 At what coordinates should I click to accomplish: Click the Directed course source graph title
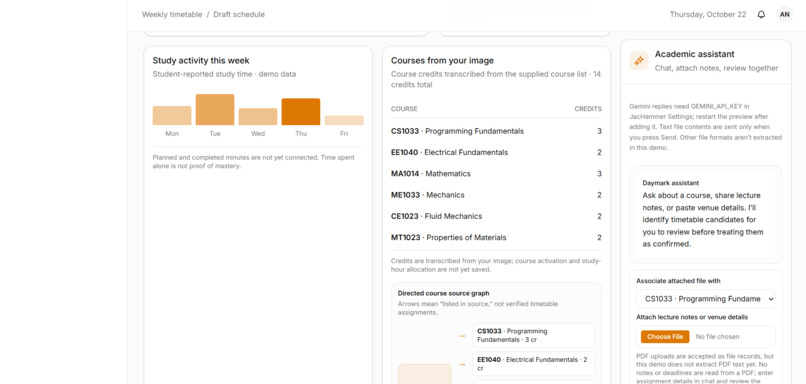pos(444,293)
